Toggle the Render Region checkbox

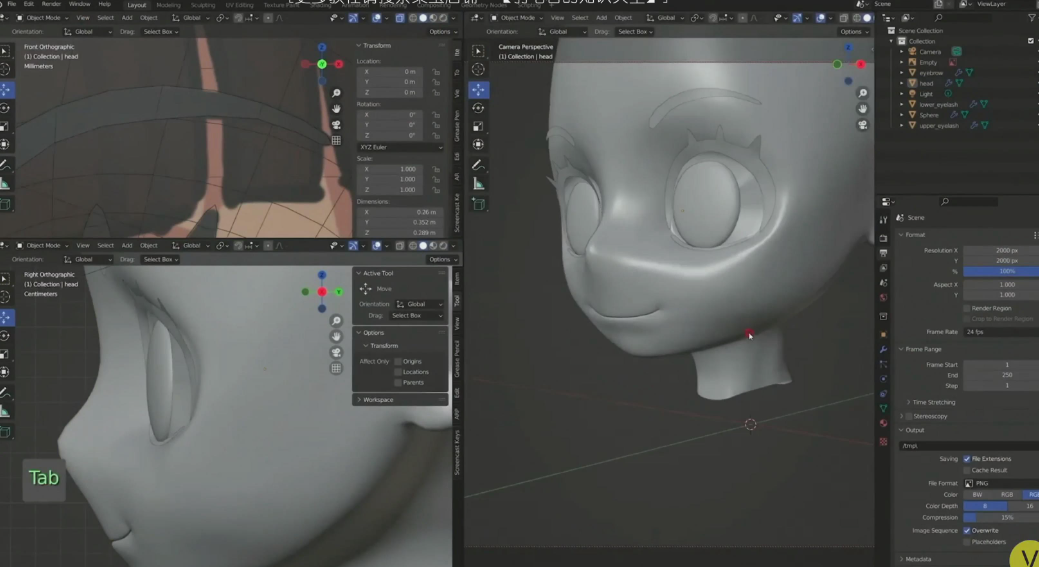coord(967,308)
